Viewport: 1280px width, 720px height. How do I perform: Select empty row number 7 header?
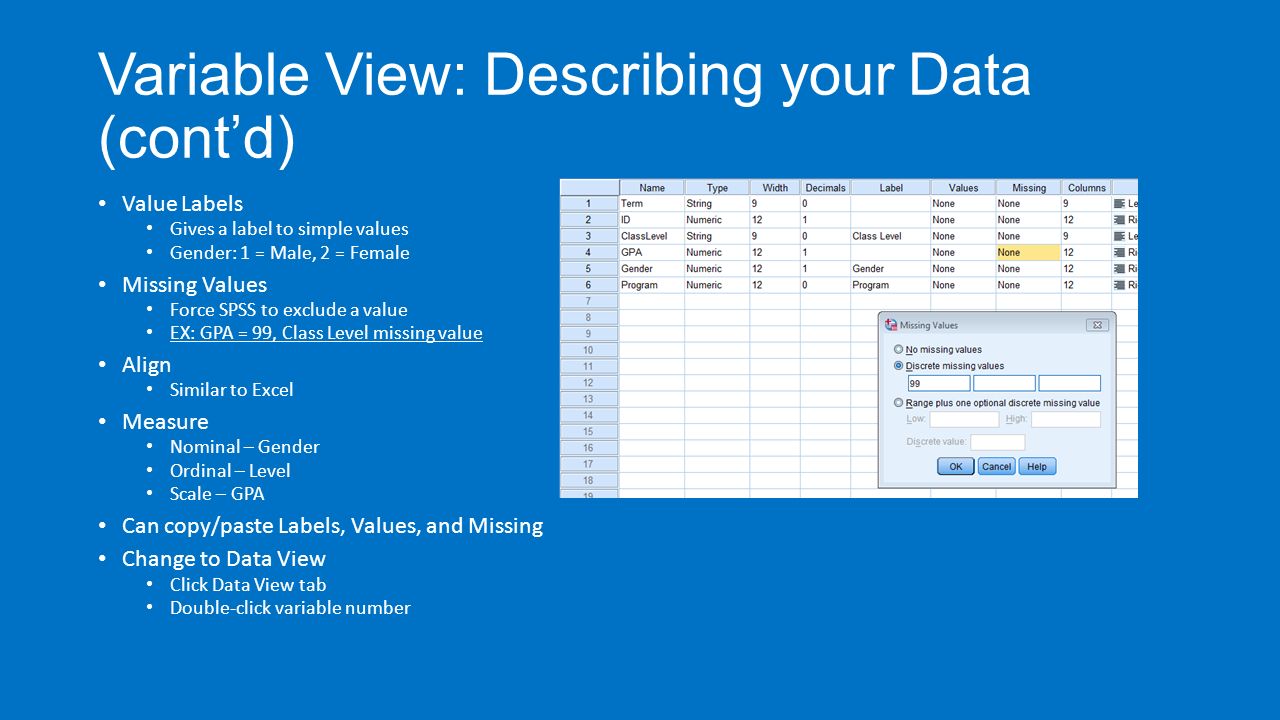tap(589, 301)
